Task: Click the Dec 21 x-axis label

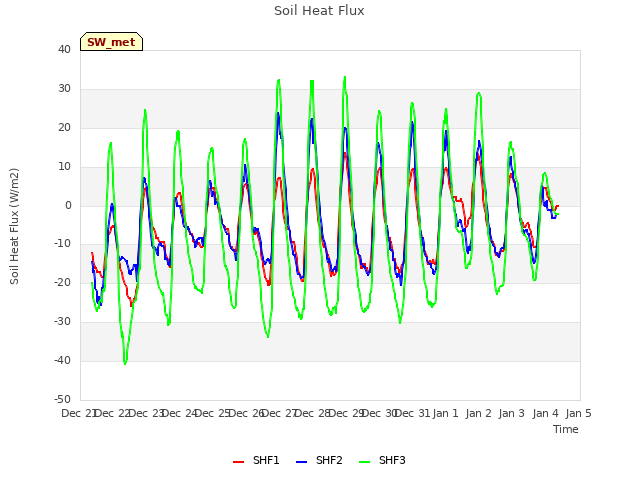Action: [79, 413]
